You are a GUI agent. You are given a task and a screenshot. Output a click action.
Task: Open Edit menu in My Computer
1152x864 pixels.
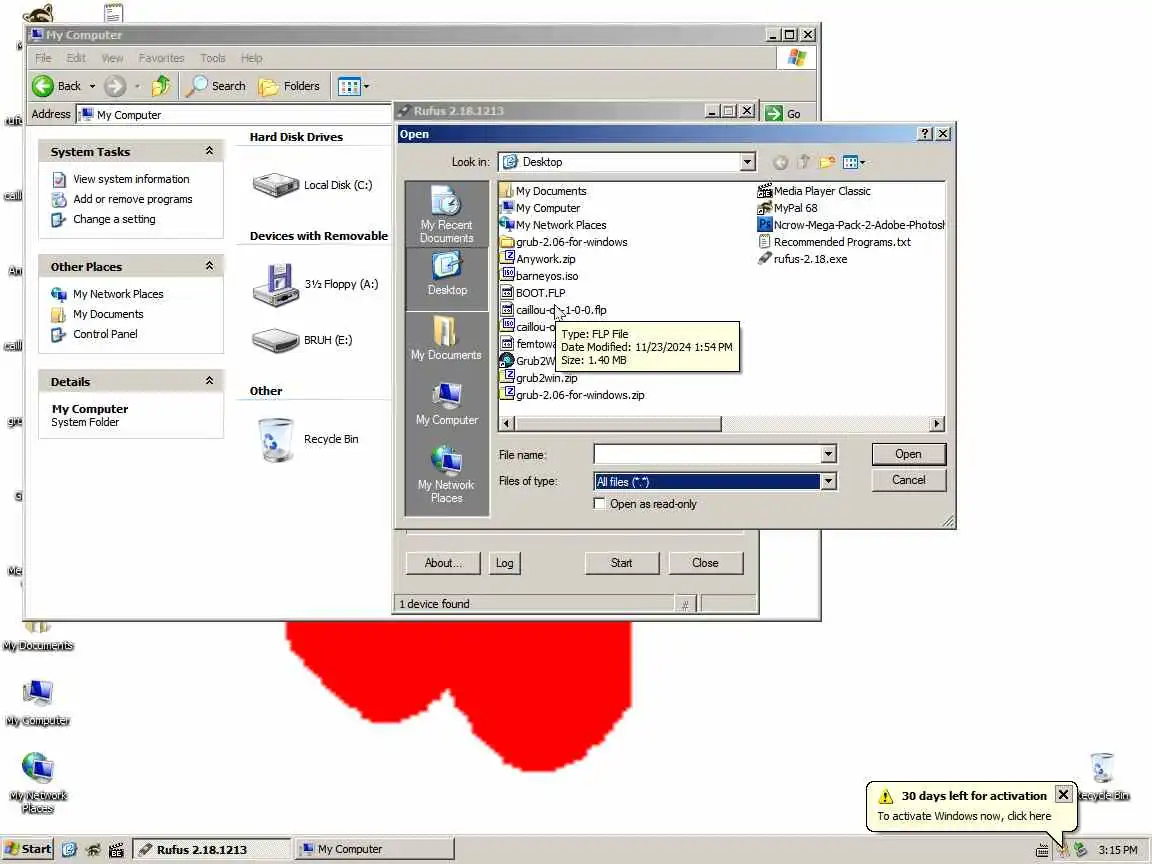(76, 58)
